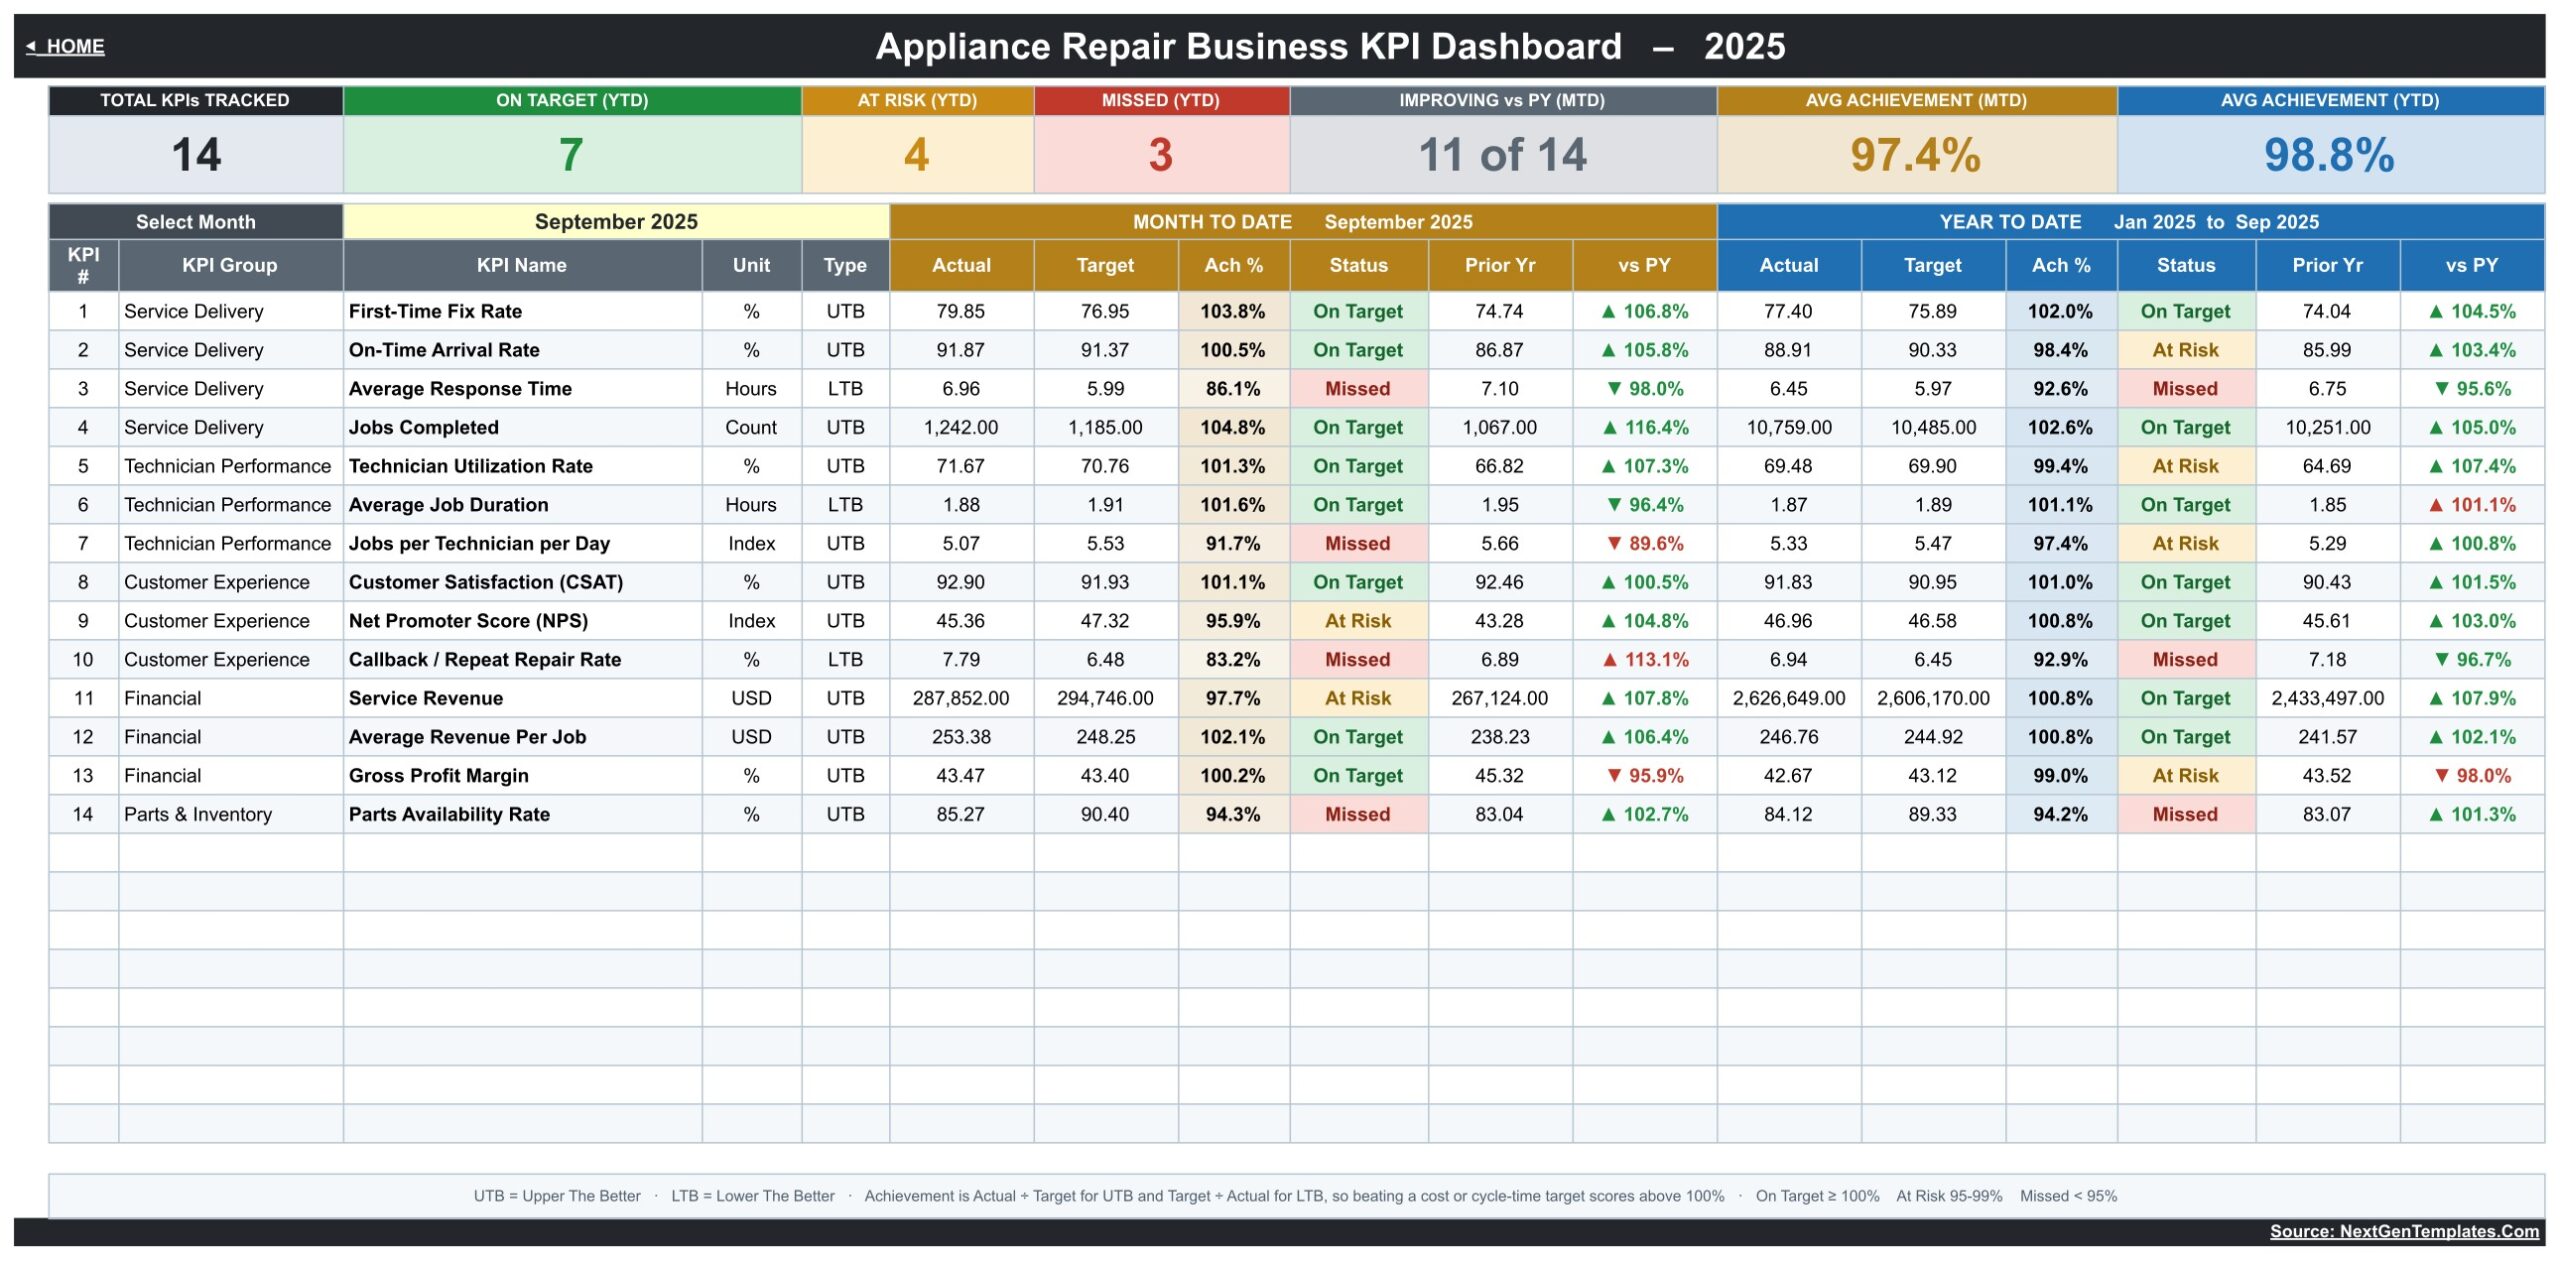Select the ON TARGET (YTD) value 7
The height and width of the screenshot is (1261, 2560).
(572, 154)
